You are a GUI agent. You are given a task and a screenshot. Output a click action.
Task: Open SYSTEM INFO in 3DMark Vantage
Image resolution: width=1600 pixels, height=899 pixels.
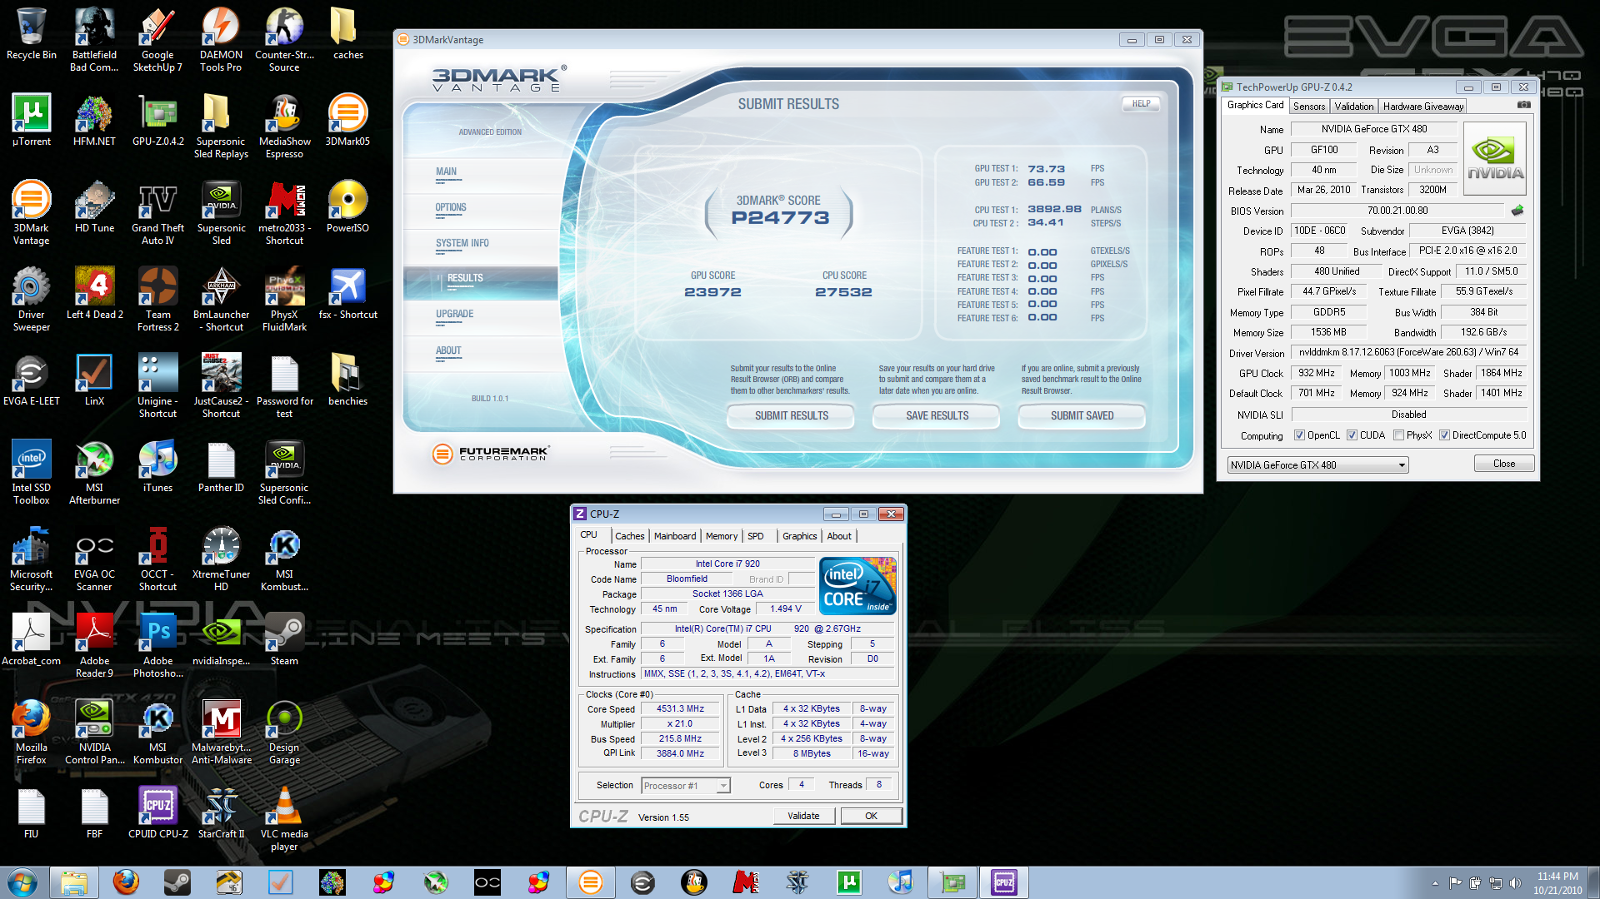point(462,244)
